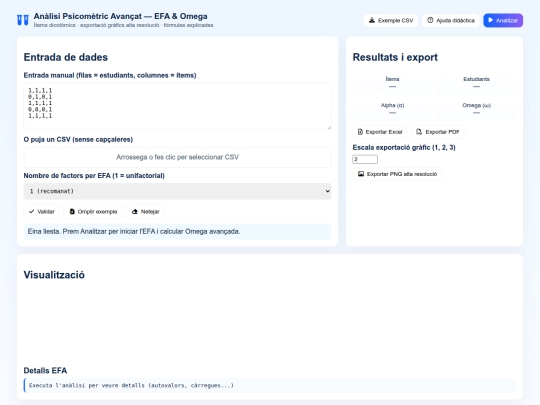
Task: Download the Exemple CSV file
Action: point(391,20)
